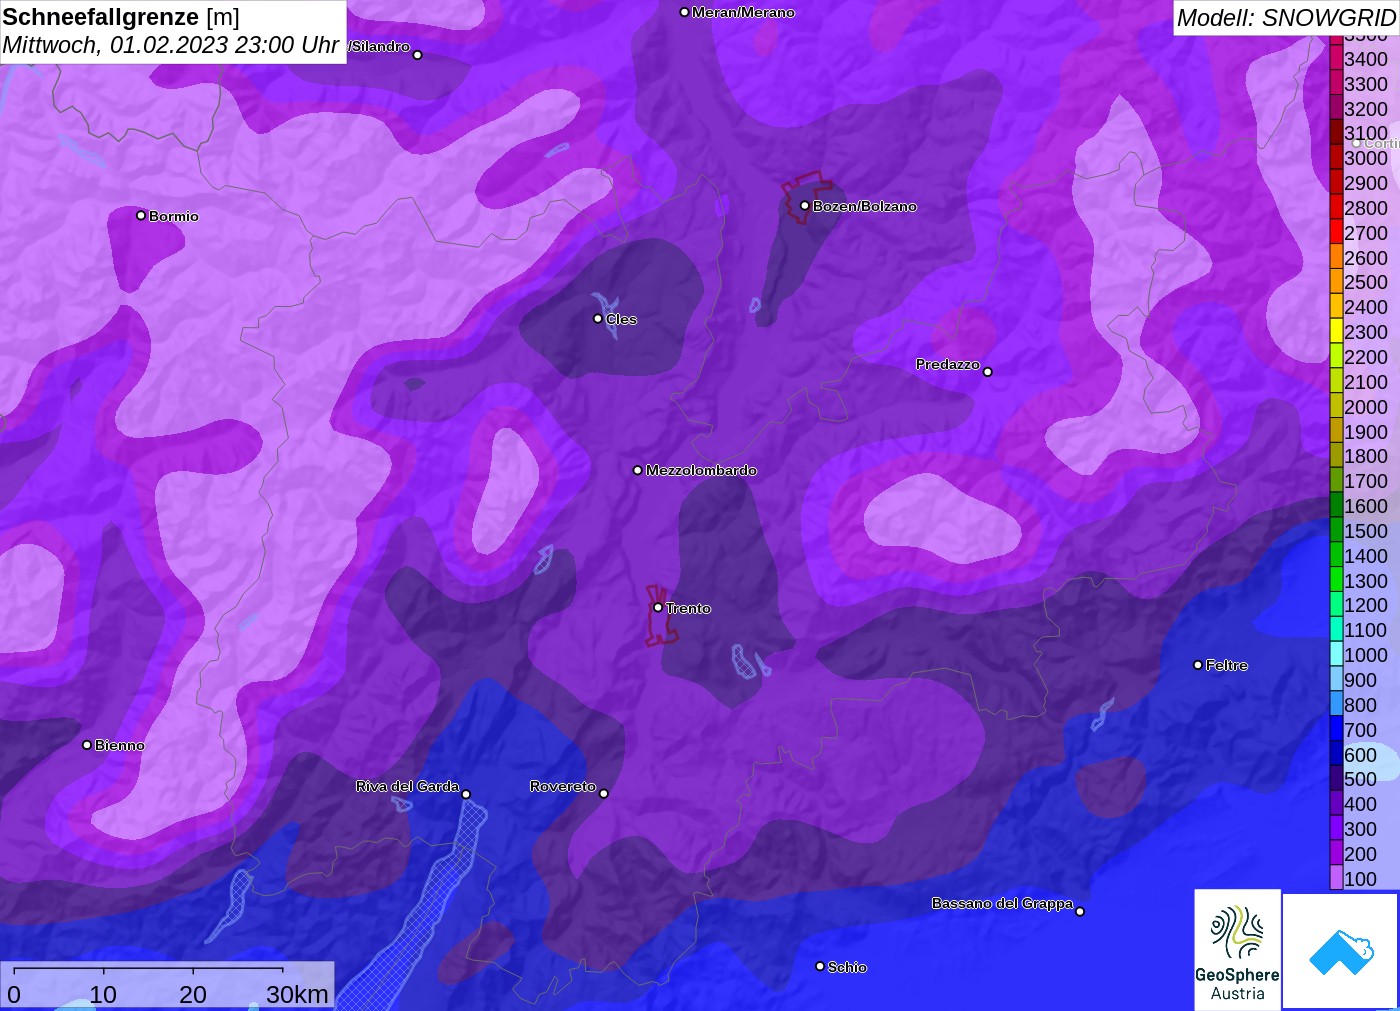Click the 3400 legend color swatch

[1336, 59]
